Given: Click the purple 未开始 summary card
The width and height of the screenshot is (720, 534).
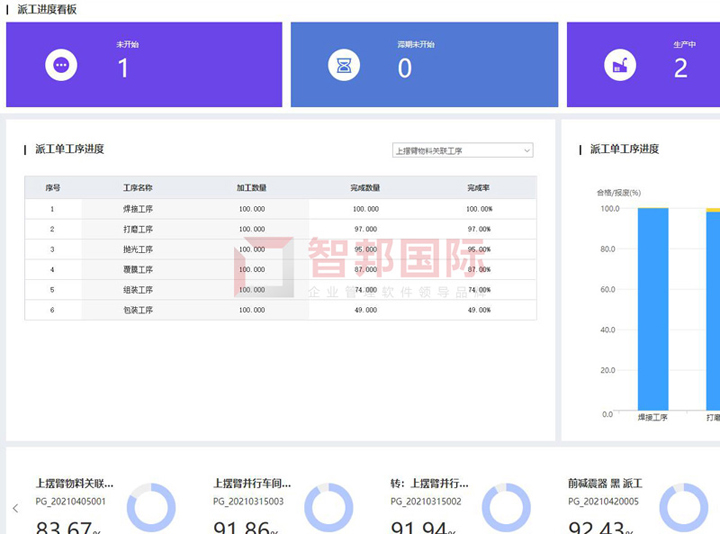Looking at the screenshot, I should tap(144, 65).
